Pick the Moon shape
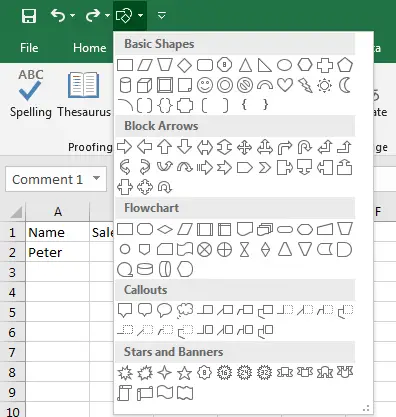 [345, 85]
